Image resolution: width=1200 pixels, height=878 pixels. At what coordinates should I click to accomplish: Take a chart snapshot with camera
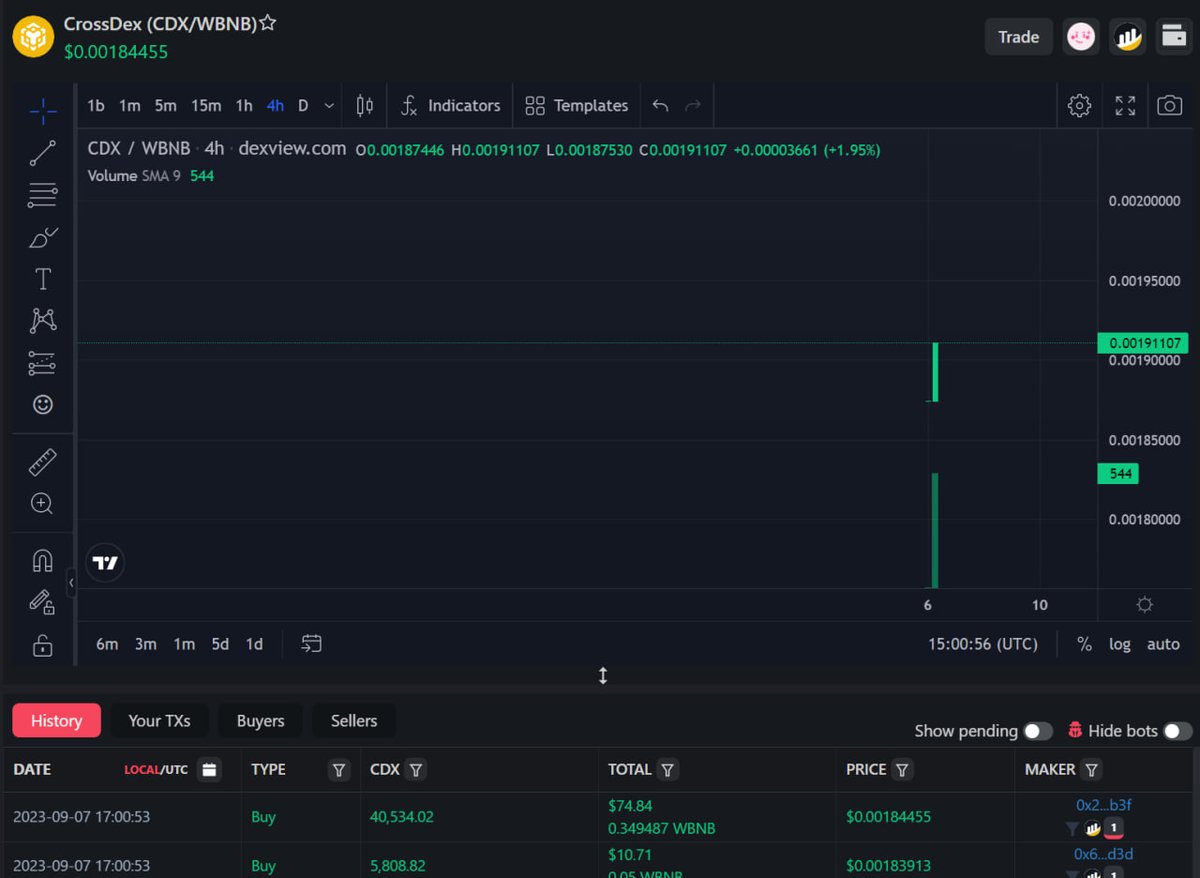click(x=1169, y=105)
